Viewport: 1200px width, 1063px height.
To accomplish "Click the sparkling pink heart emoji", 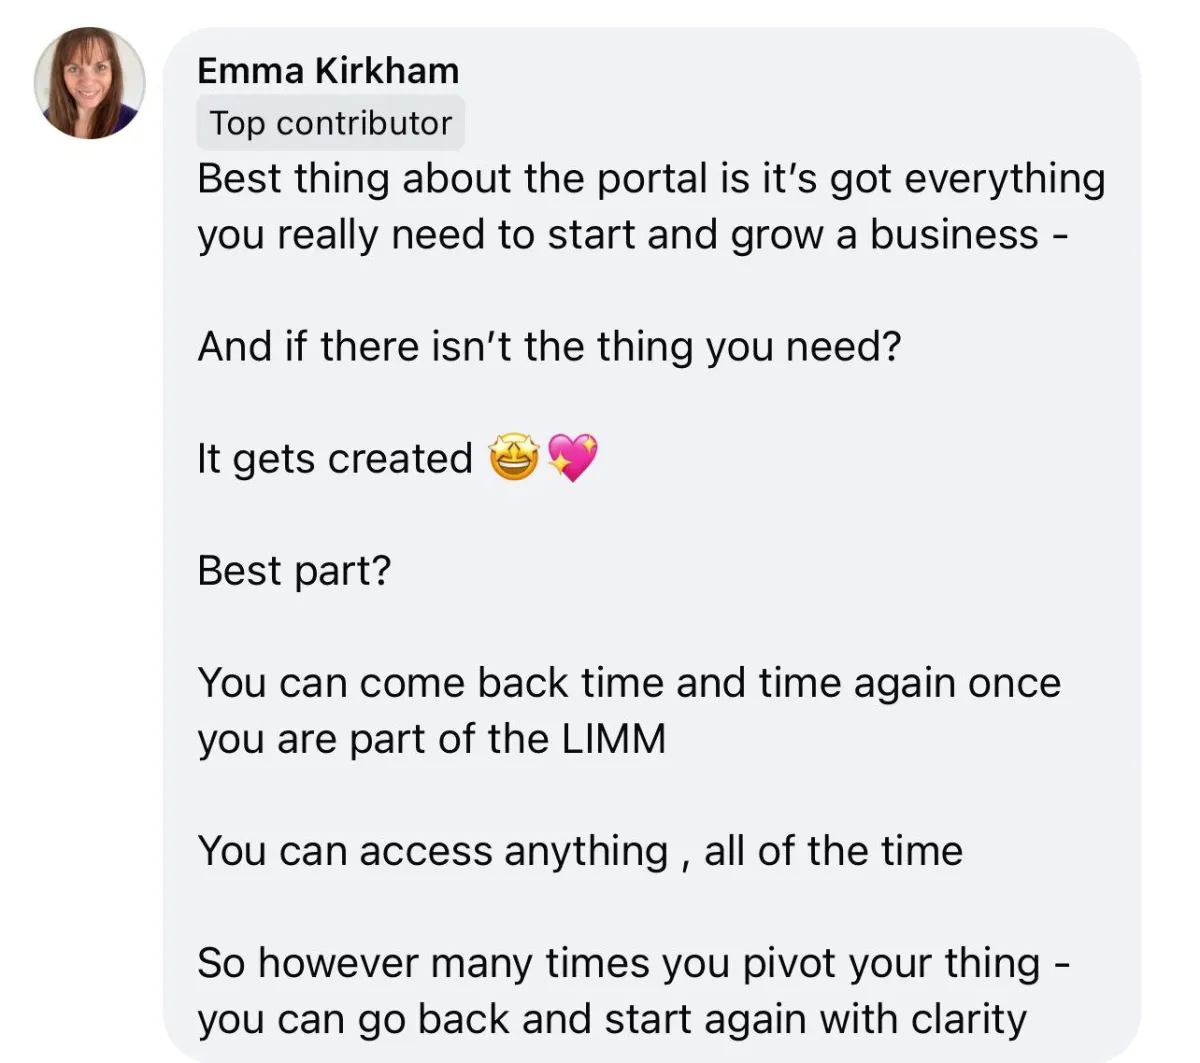I will coord(573,458).
